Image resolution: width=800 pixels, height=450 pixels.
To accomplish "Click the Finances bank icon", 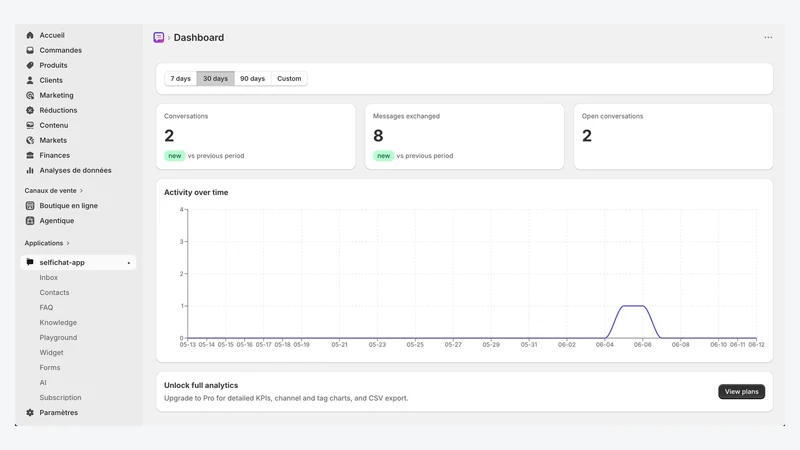I will [x=30, y=155].
